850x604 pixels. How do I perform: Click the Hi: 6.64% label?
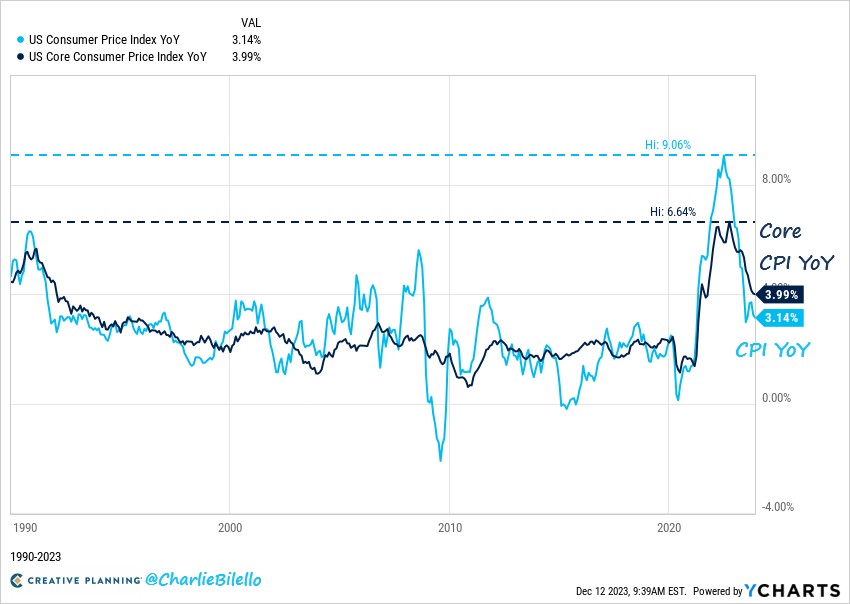point(673,211)
